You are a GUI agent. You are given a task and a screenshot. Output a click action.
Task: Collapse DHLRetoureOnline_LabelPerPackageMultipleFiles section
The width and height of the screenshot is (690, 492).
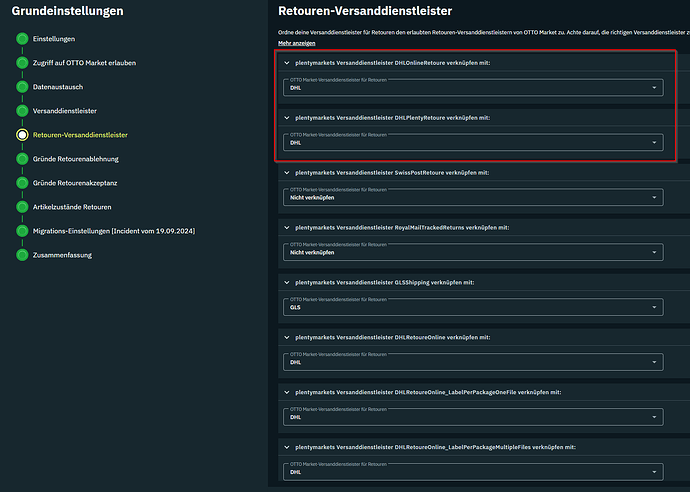tap(287, 447)
